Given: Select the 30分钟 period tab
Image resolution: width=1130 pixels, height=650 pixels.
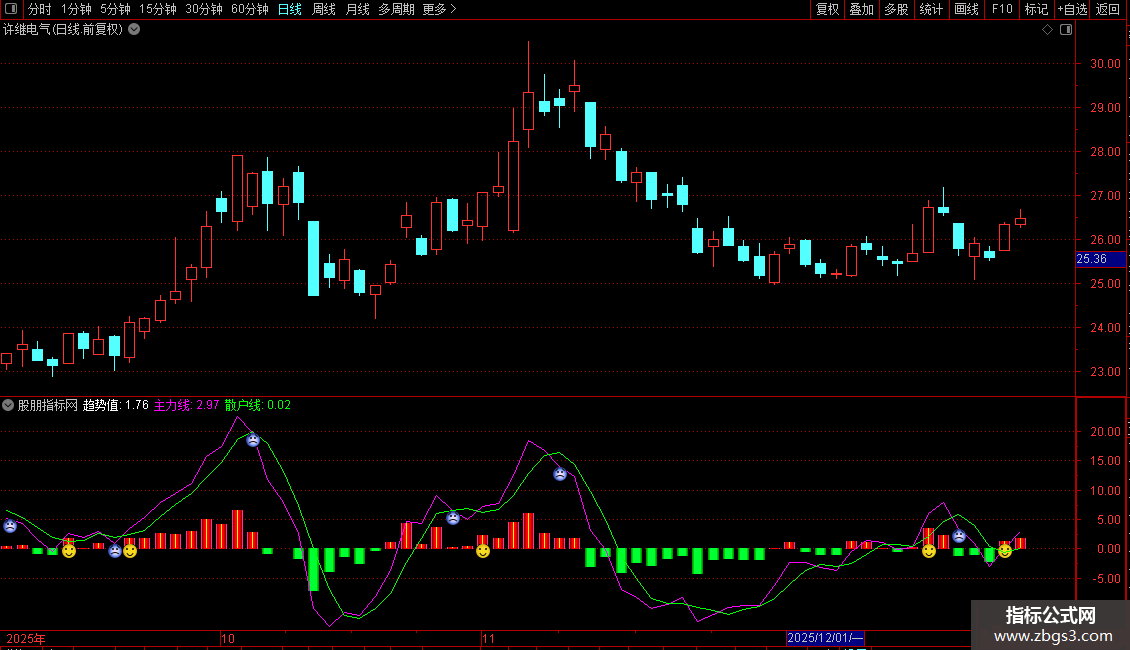Looking at the screenshot, I should (x=204, y=9).
